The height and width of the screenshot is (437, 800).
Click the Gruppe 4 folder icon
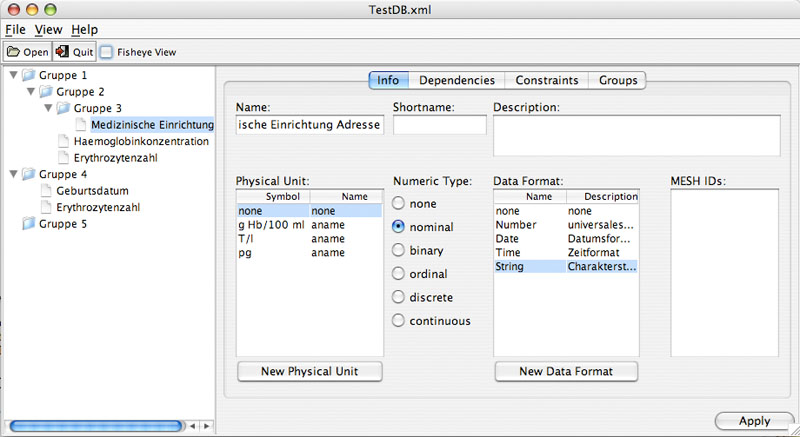coord(29,174)
